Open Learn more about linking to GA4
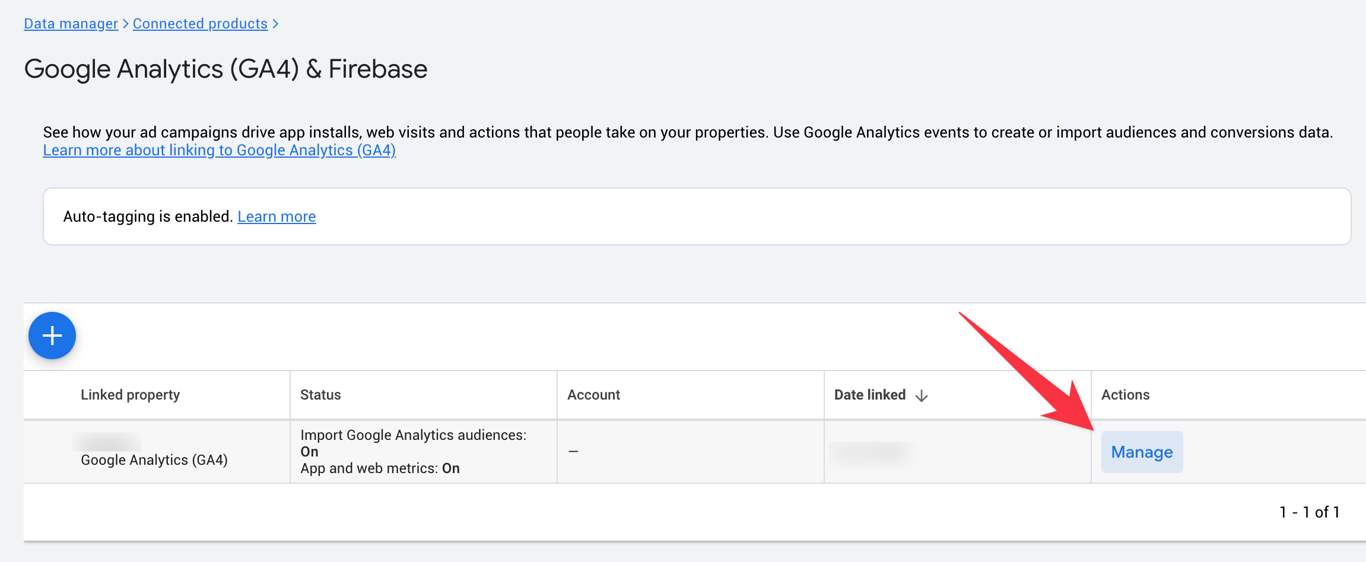 219,150
